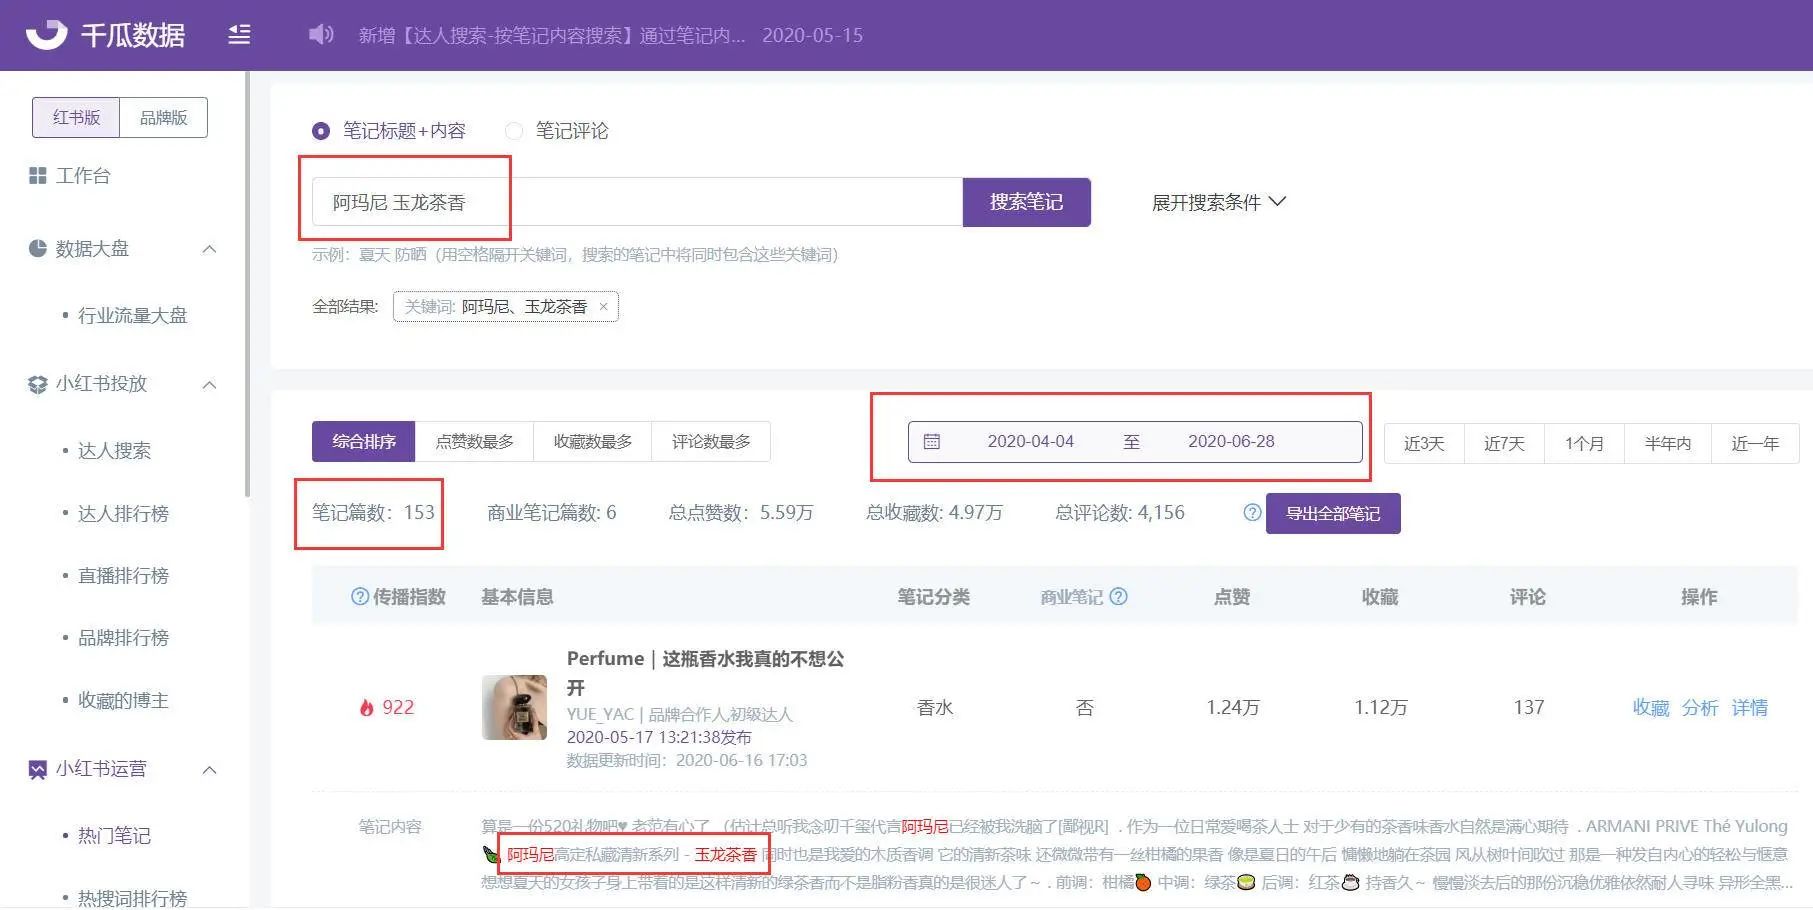1813x910 pixels.
Task: Click the 香水 category cell
Action: click(x=934, y=708)
